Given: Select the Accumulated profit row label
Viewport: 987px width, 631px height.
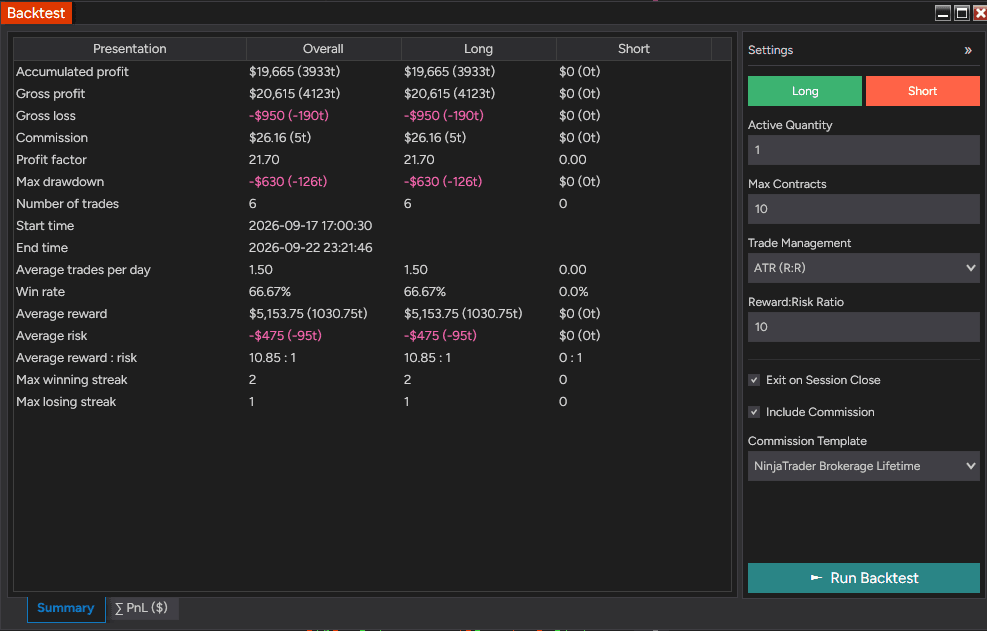Looking at the screenshot, I should 72,72.
